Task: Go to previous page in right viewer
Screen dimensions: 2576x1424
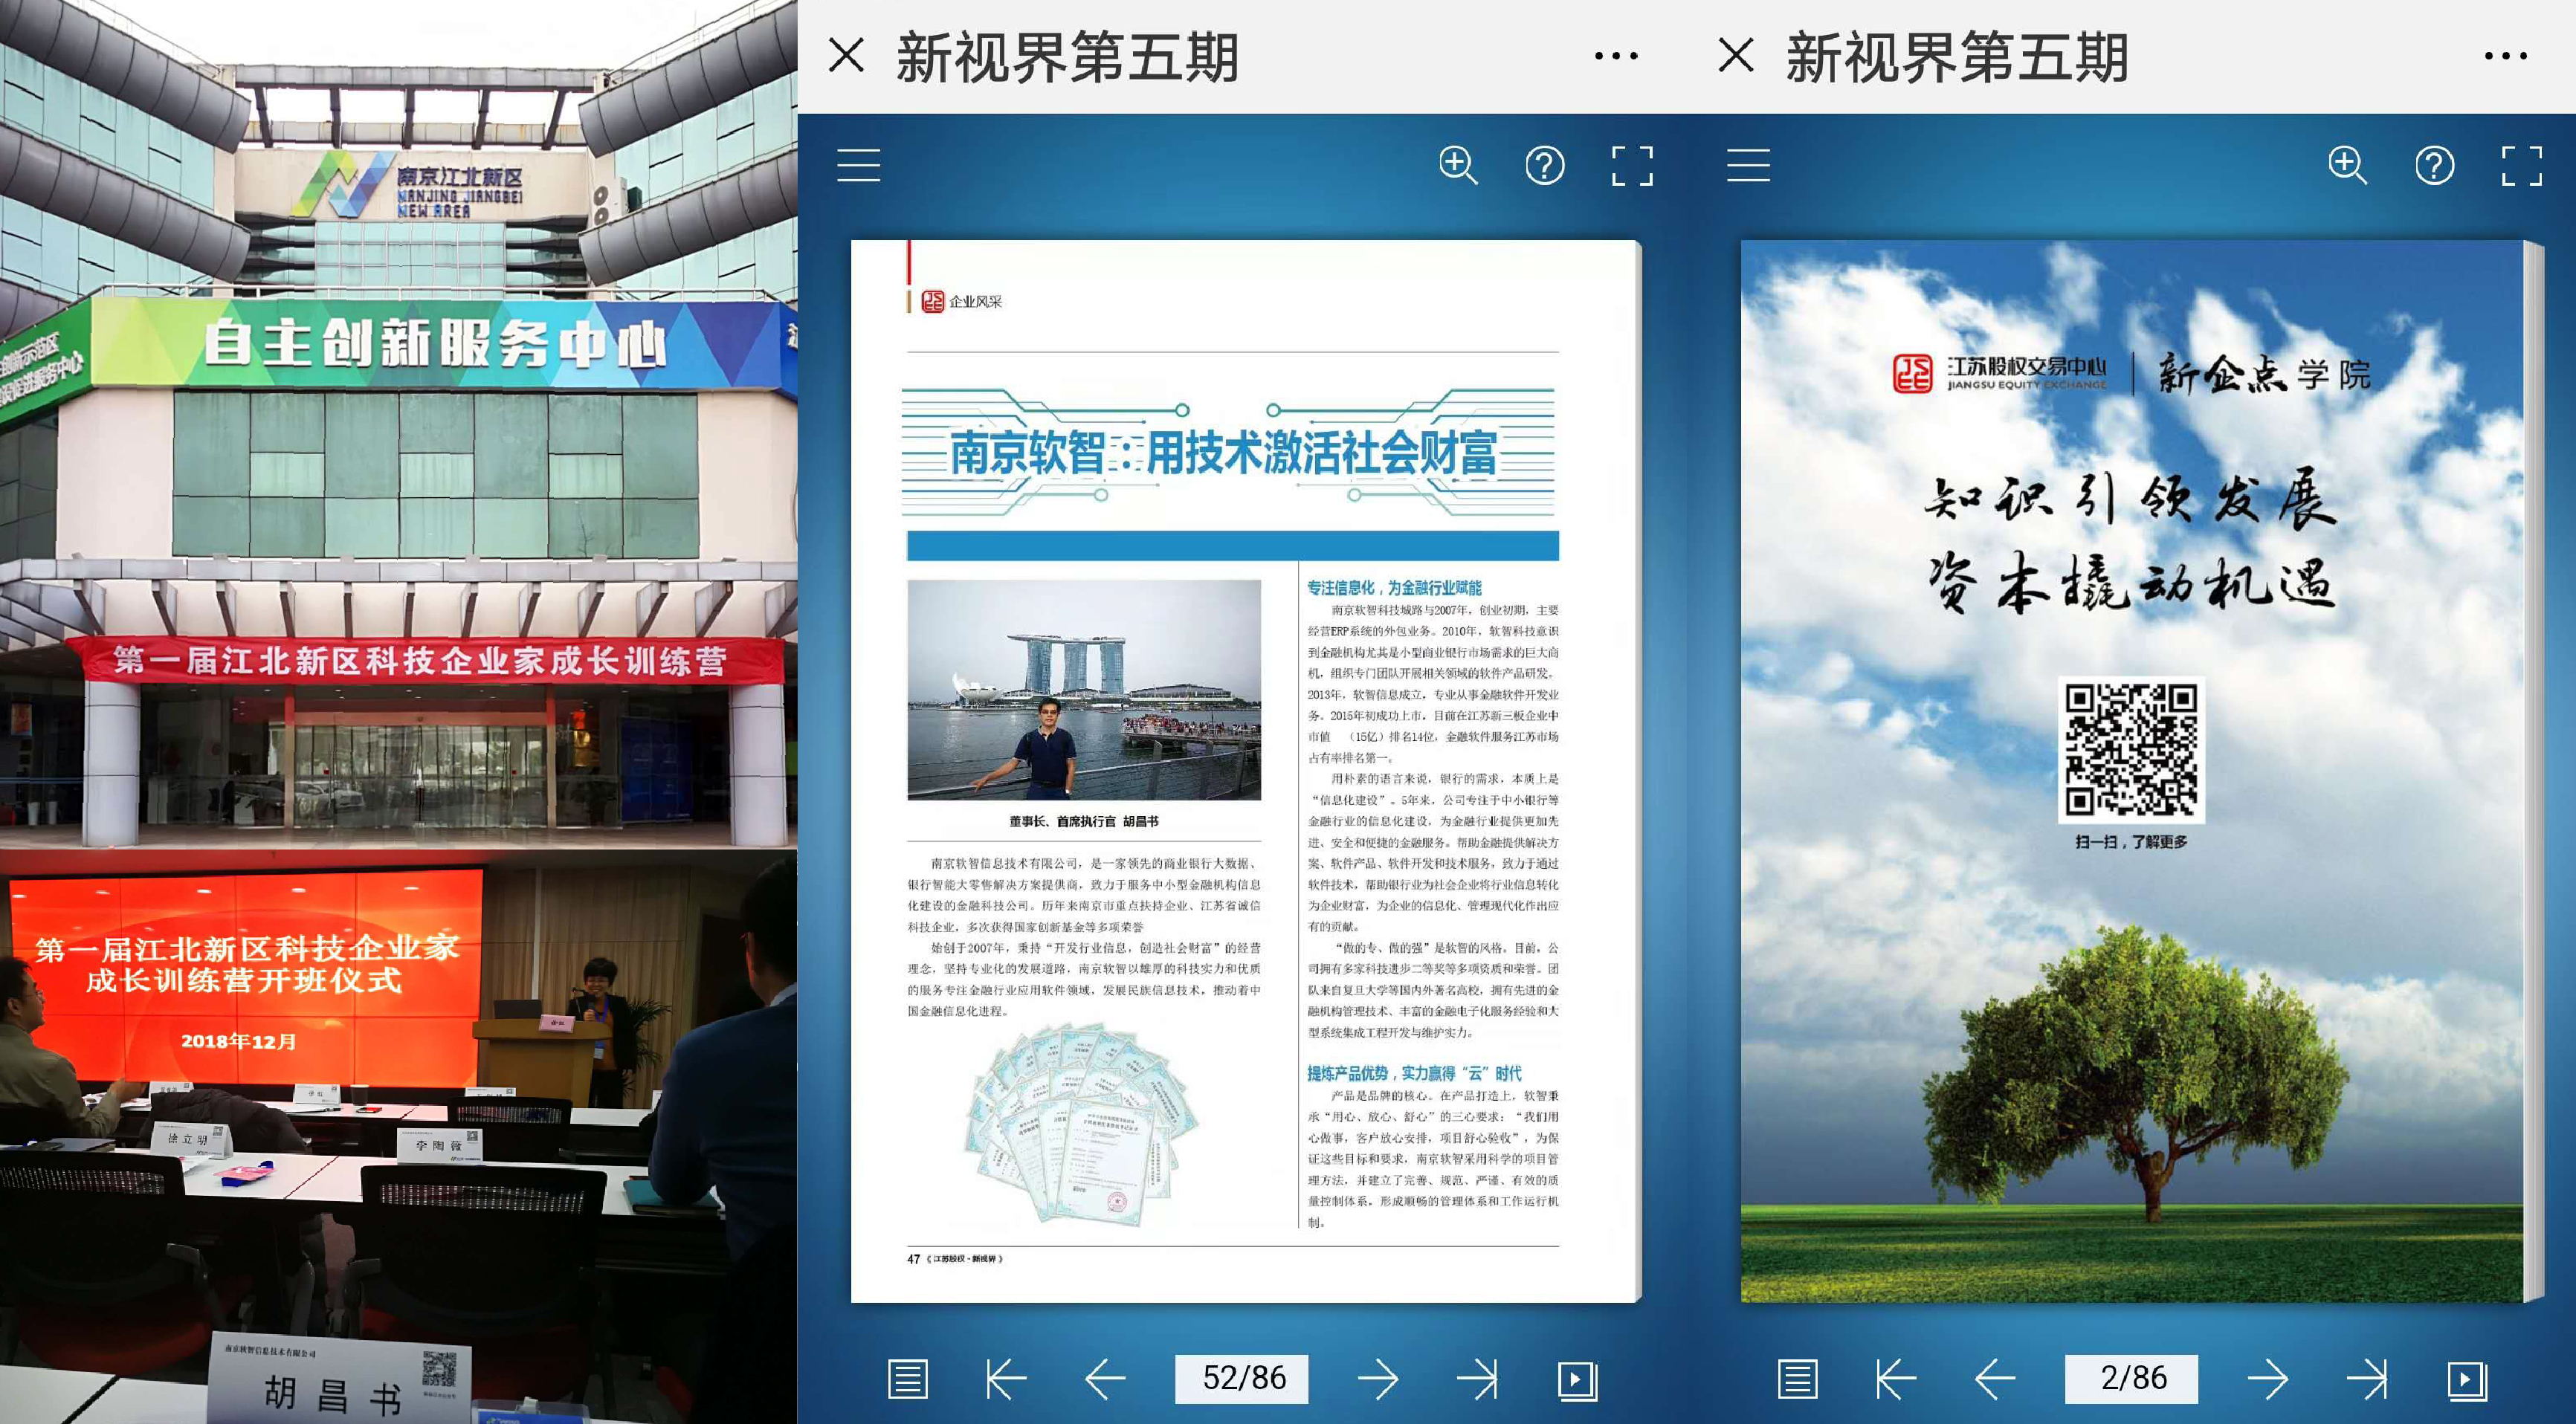Action: coord(1995,1379)
